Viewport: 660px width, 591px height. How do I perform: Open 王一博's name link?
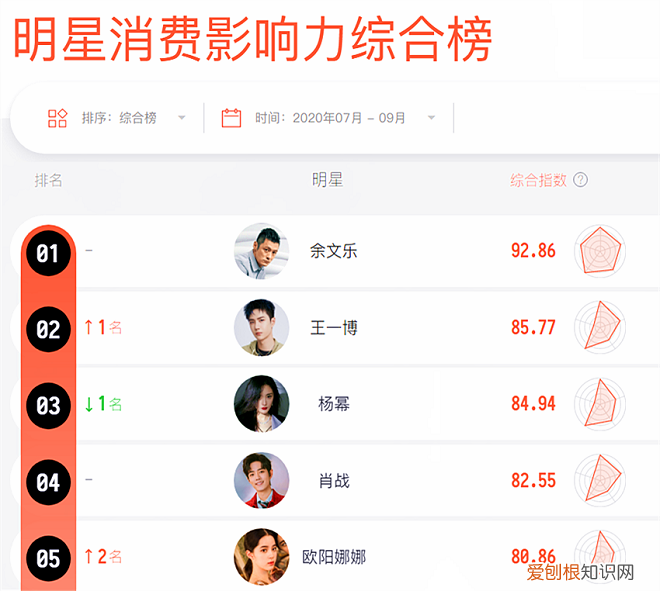tap(334, 327)
